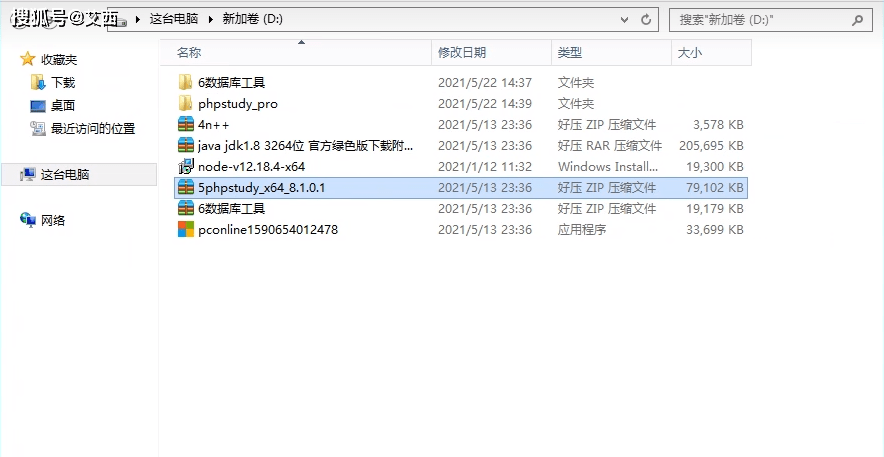Refresh the folder with the reload icon

pos(646,20)
